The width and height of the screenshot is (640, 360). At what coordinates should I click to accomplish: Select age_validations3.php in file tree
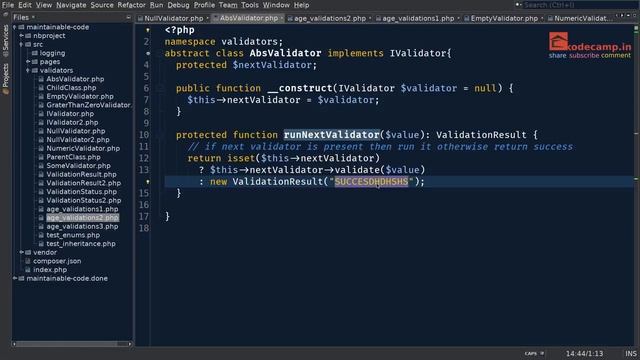click(82, 227)
